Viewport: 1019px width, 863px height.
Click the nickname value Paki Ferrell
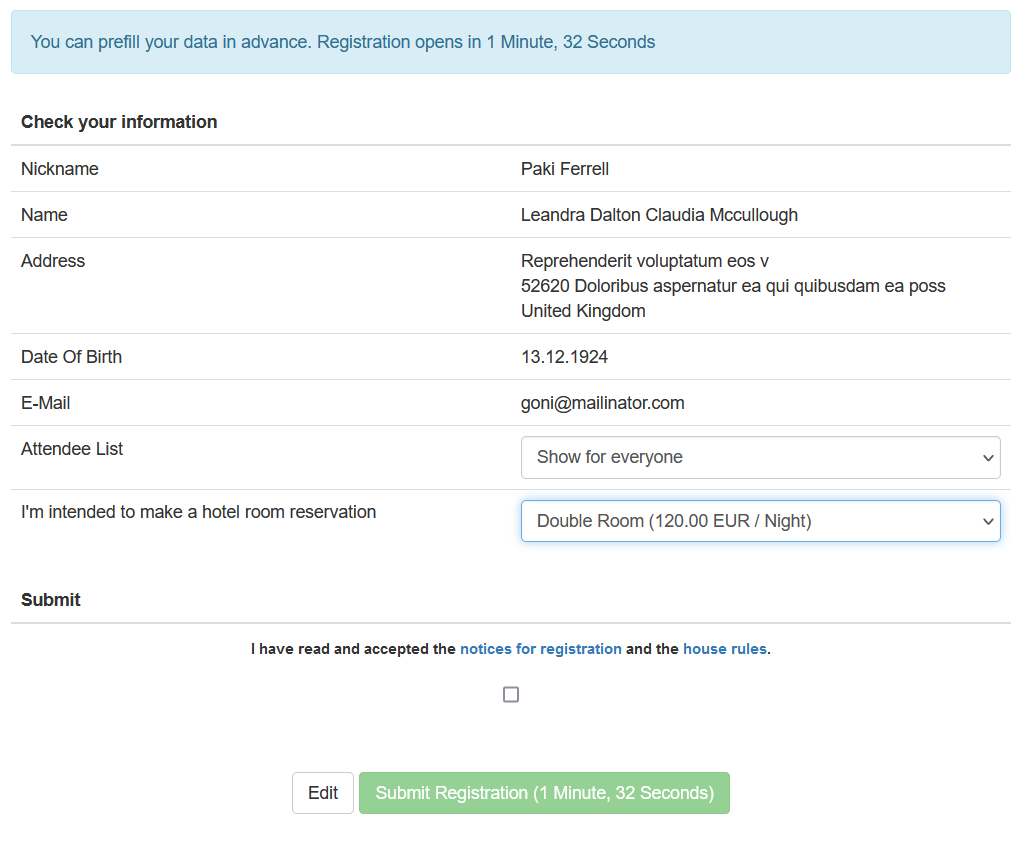(564, 169)
